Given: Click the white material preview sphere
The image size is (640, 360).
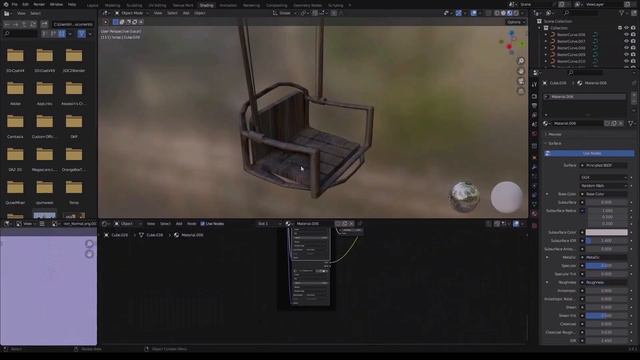Looking at the screenshot, I should pos(507,197).
